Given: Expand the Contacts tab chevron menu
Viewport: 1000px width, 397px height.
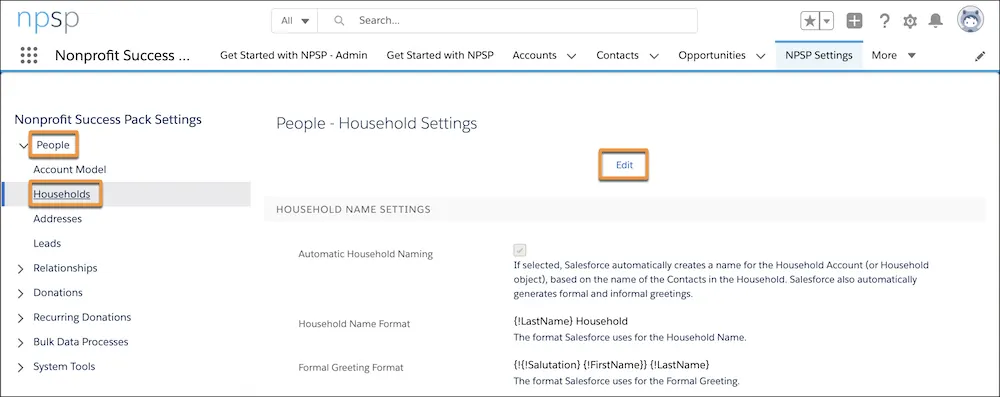Looking at the screenshot, I should (x=654, y=56).
